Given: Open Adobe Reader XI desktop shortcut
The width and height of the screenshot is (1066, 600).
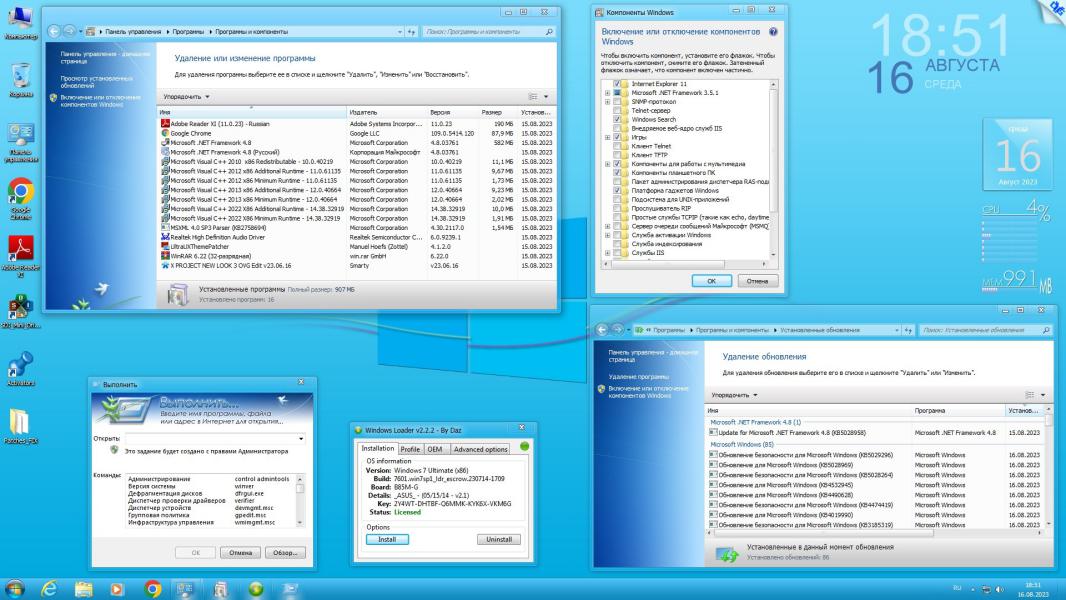Looking at the screenshot, I should (20, 257).
